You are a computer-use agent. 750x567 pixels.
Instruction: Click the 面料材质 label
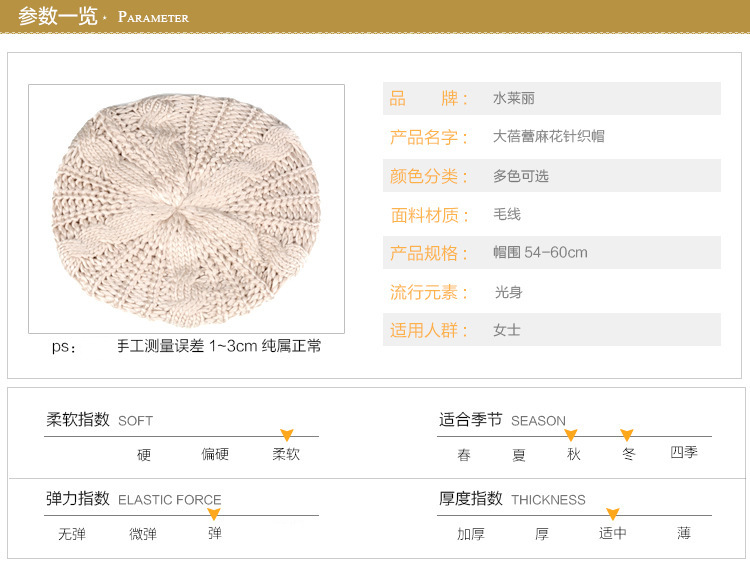click(429, 215)
